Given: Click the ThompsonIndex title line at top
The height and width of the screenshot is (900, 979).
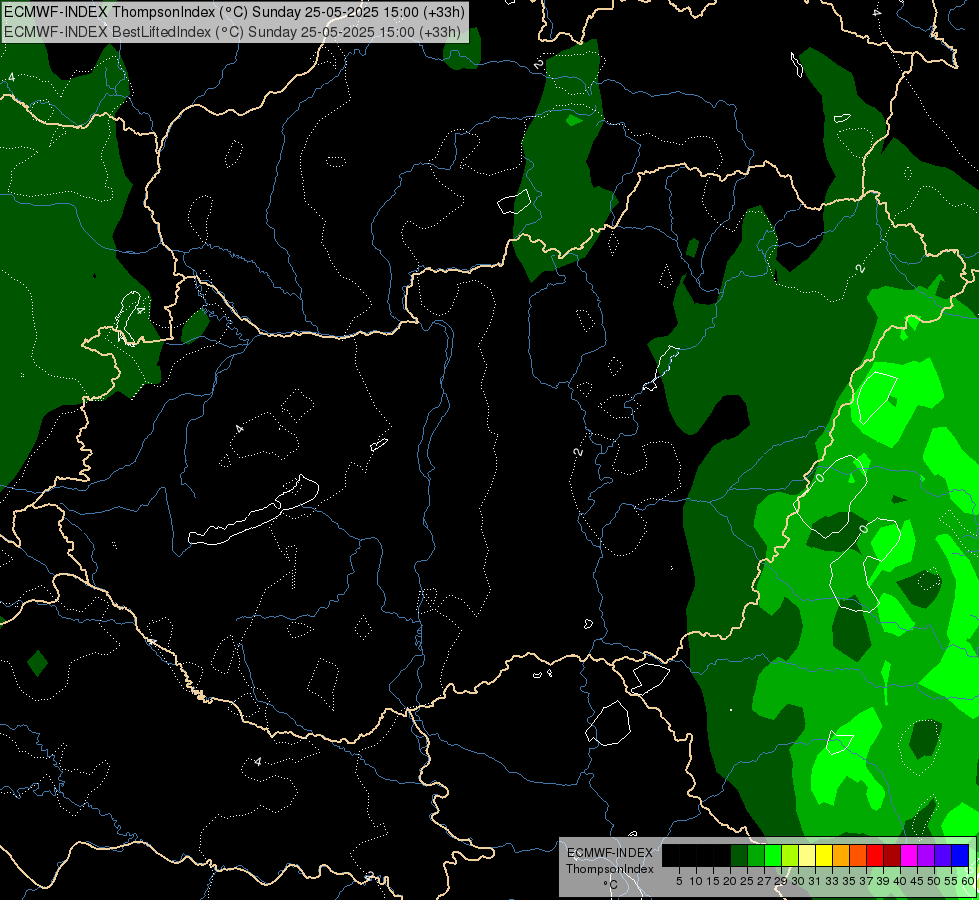Looking at the screenshot, I should (234, 12).
